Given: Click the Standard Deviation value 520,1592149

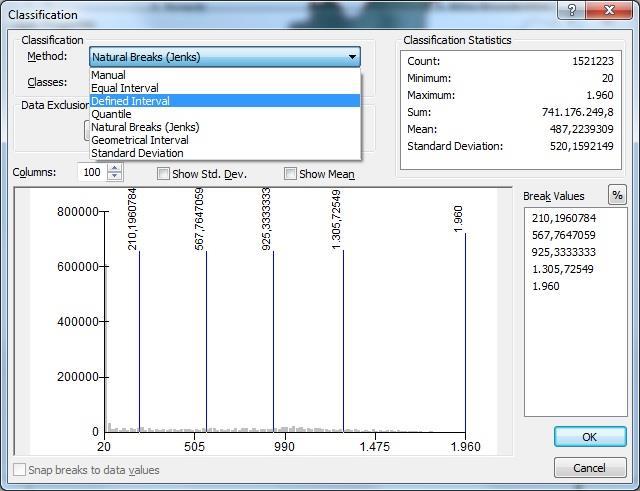Looking at the screenshot, I should [581, 147].
